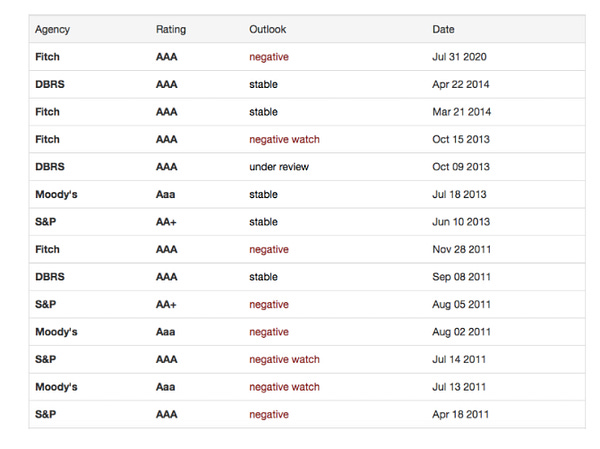Select the date Jul 13 2011
The height and width of the screenshot is (449, 600).
459,387
